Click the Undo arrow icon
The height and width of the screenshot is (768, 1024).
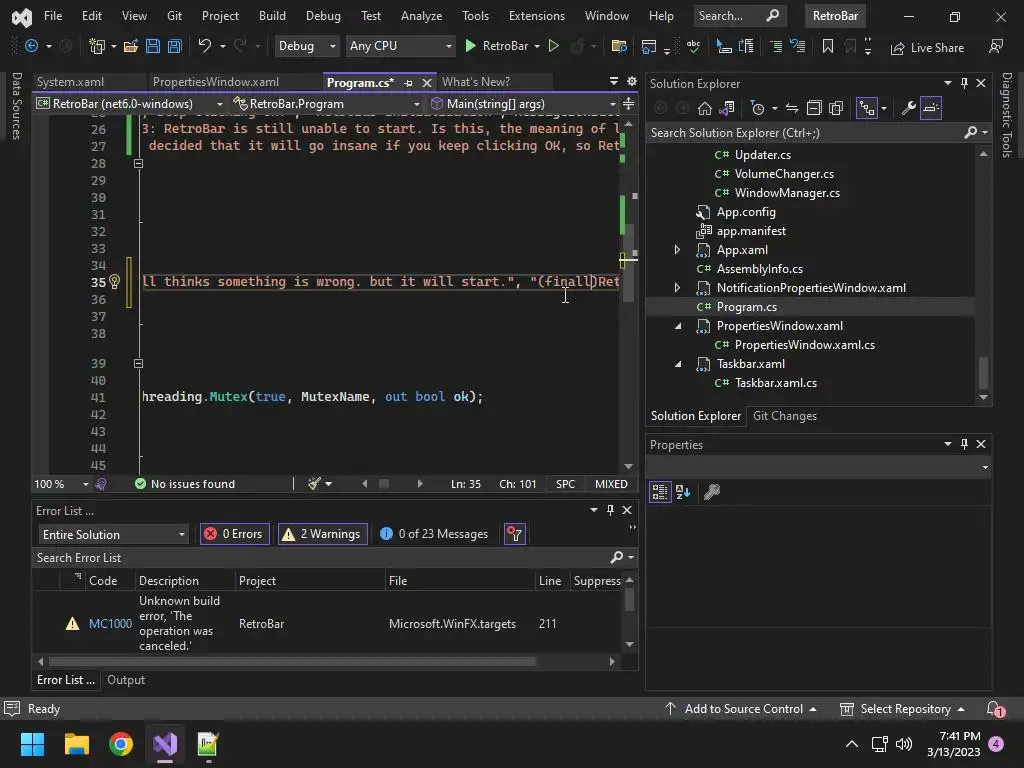[x=204, y=46]
